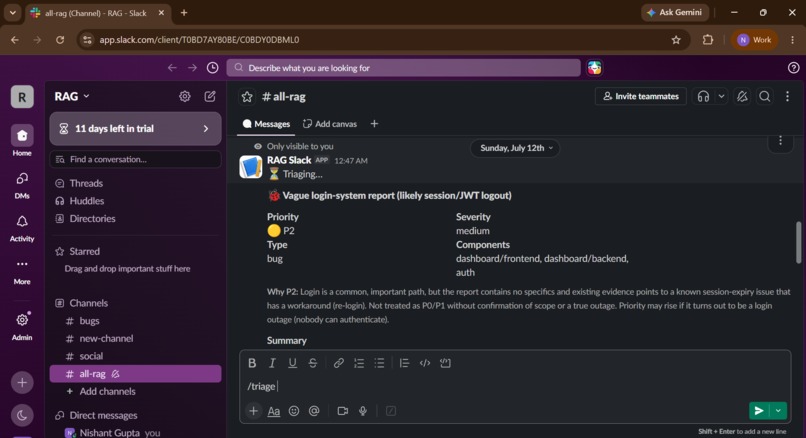Open DMs in left rail

pos(22,184)
